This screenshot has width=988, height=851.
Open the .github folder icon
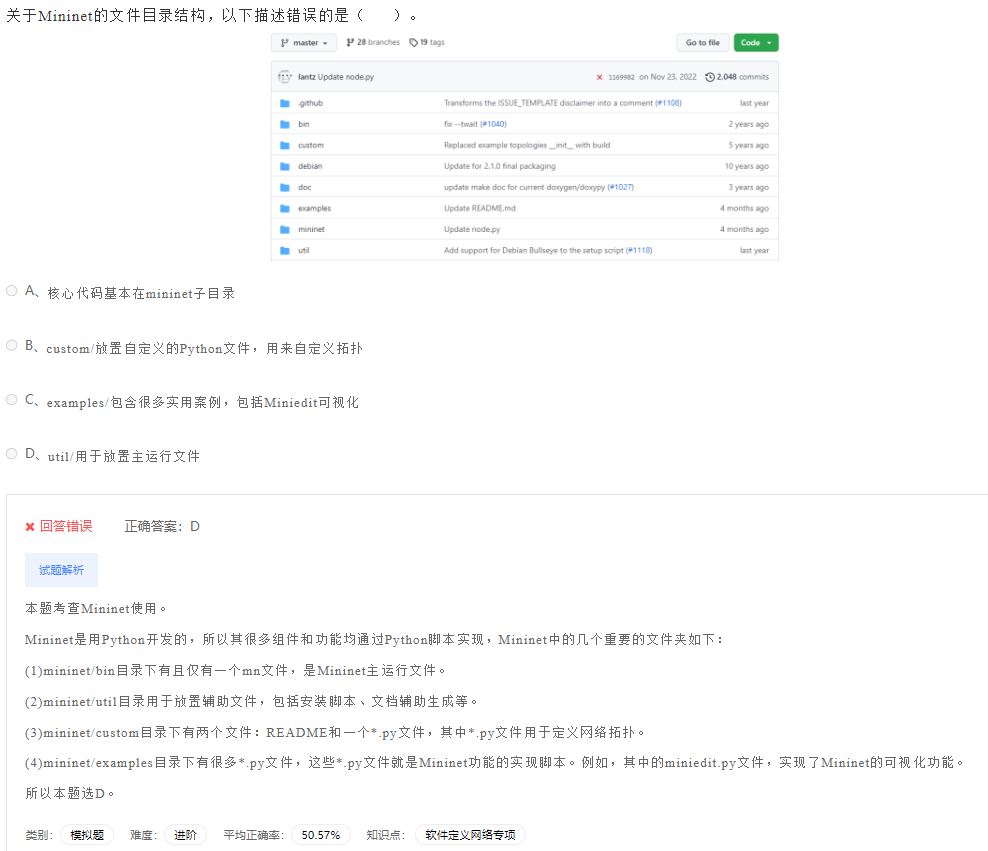pos(287,102)
